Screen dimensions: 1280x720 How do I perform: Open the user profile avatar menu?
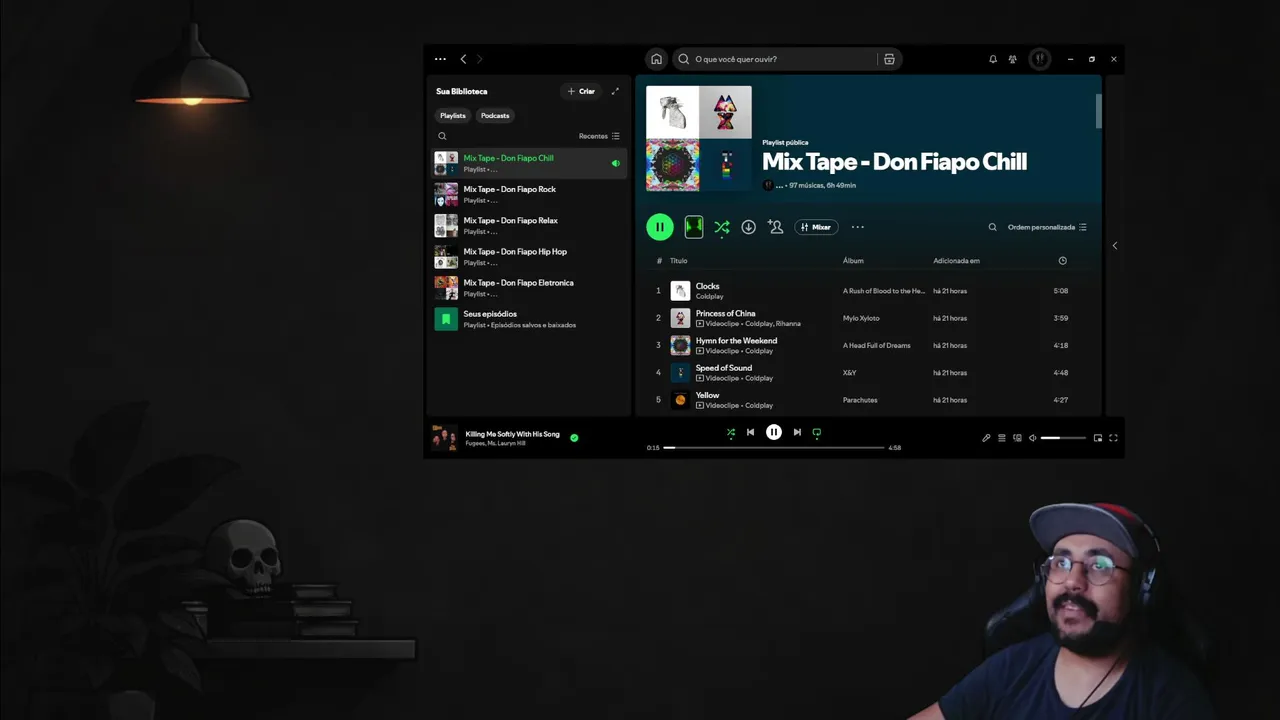coord(1039,59)
